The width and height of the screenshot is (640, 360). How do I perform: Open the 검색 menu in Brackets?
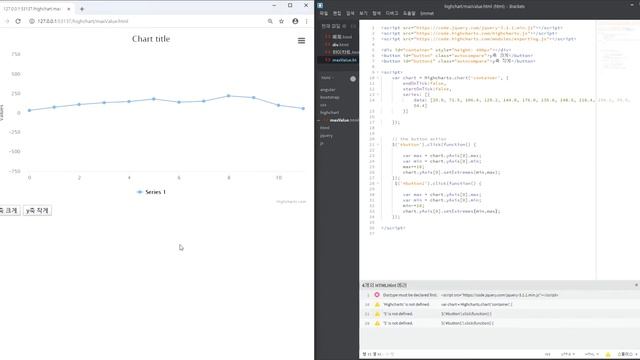tap(350, 13)
